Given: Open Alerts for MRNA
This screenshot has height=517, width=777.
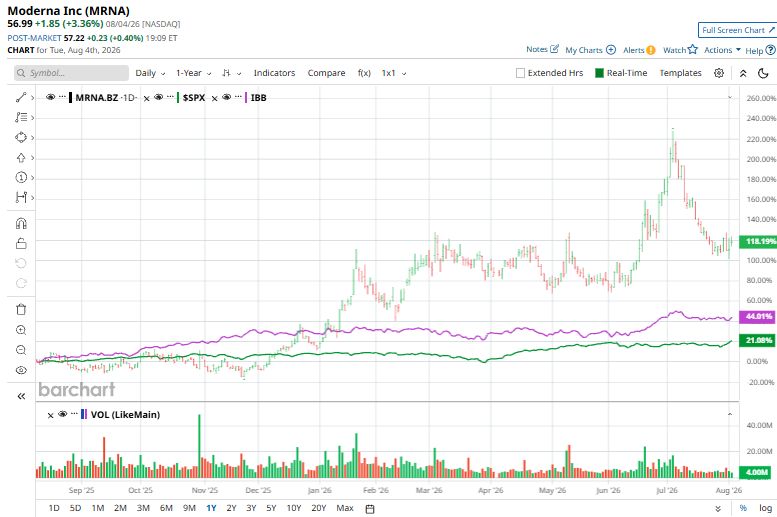Looking at the screenshot, I should 639,50.
